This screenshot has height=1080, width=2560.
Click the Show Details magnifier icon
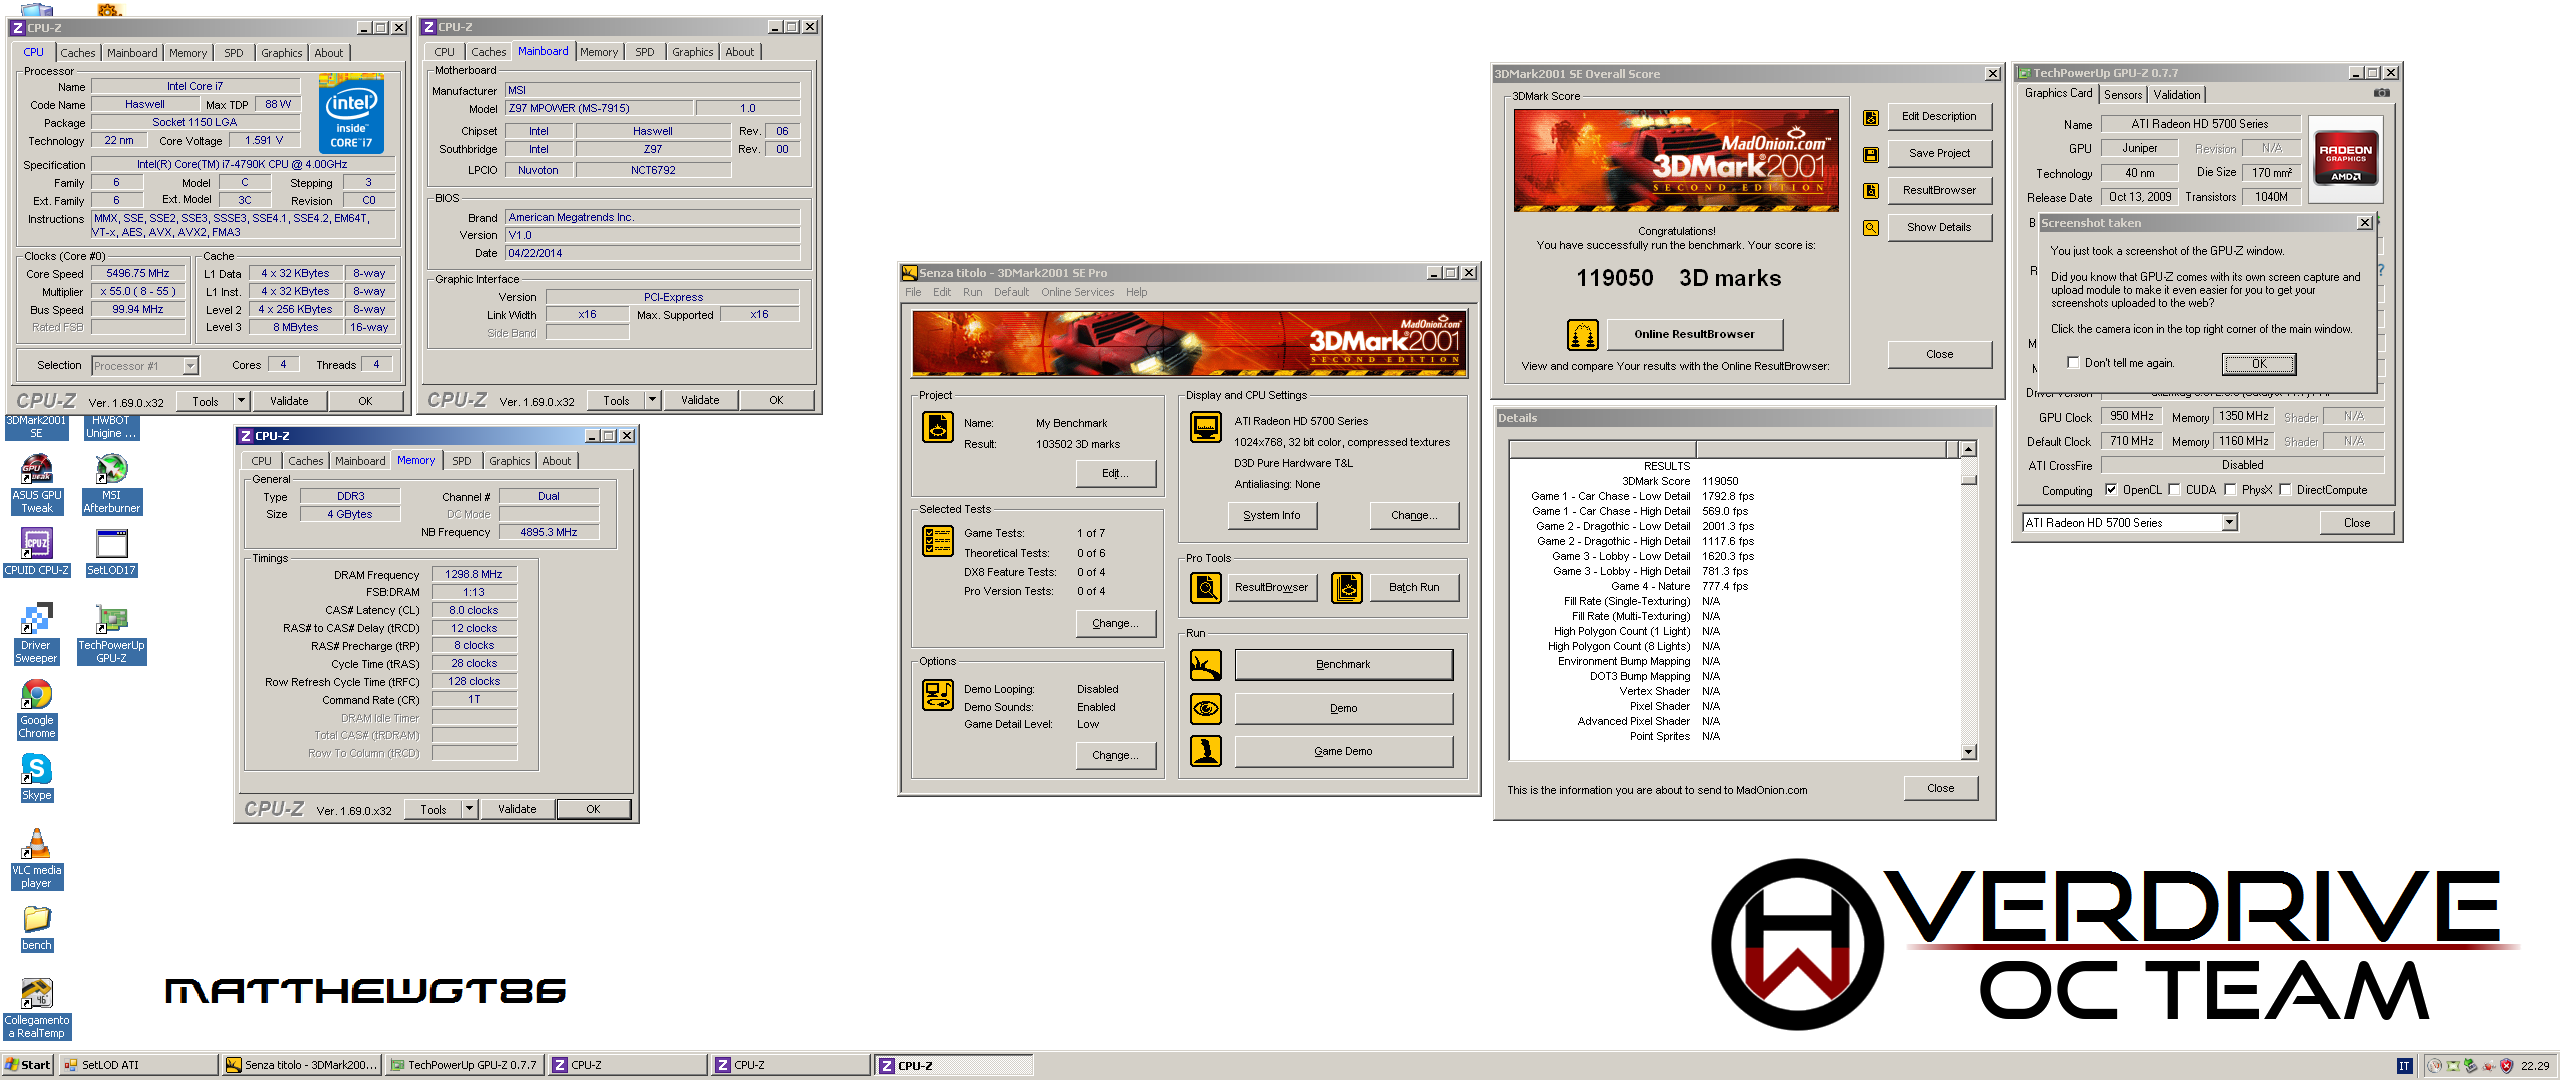tap(1871, 228)
